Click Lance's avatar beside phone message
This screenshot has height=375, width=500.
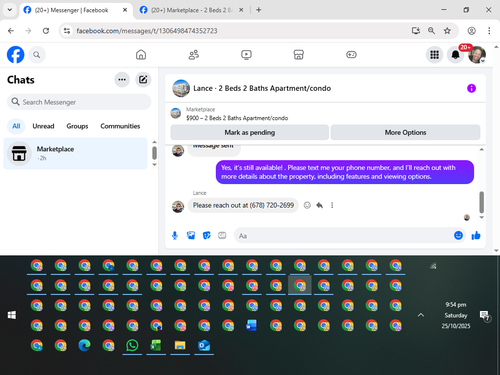pyautogui.click(x=178, y=207)
